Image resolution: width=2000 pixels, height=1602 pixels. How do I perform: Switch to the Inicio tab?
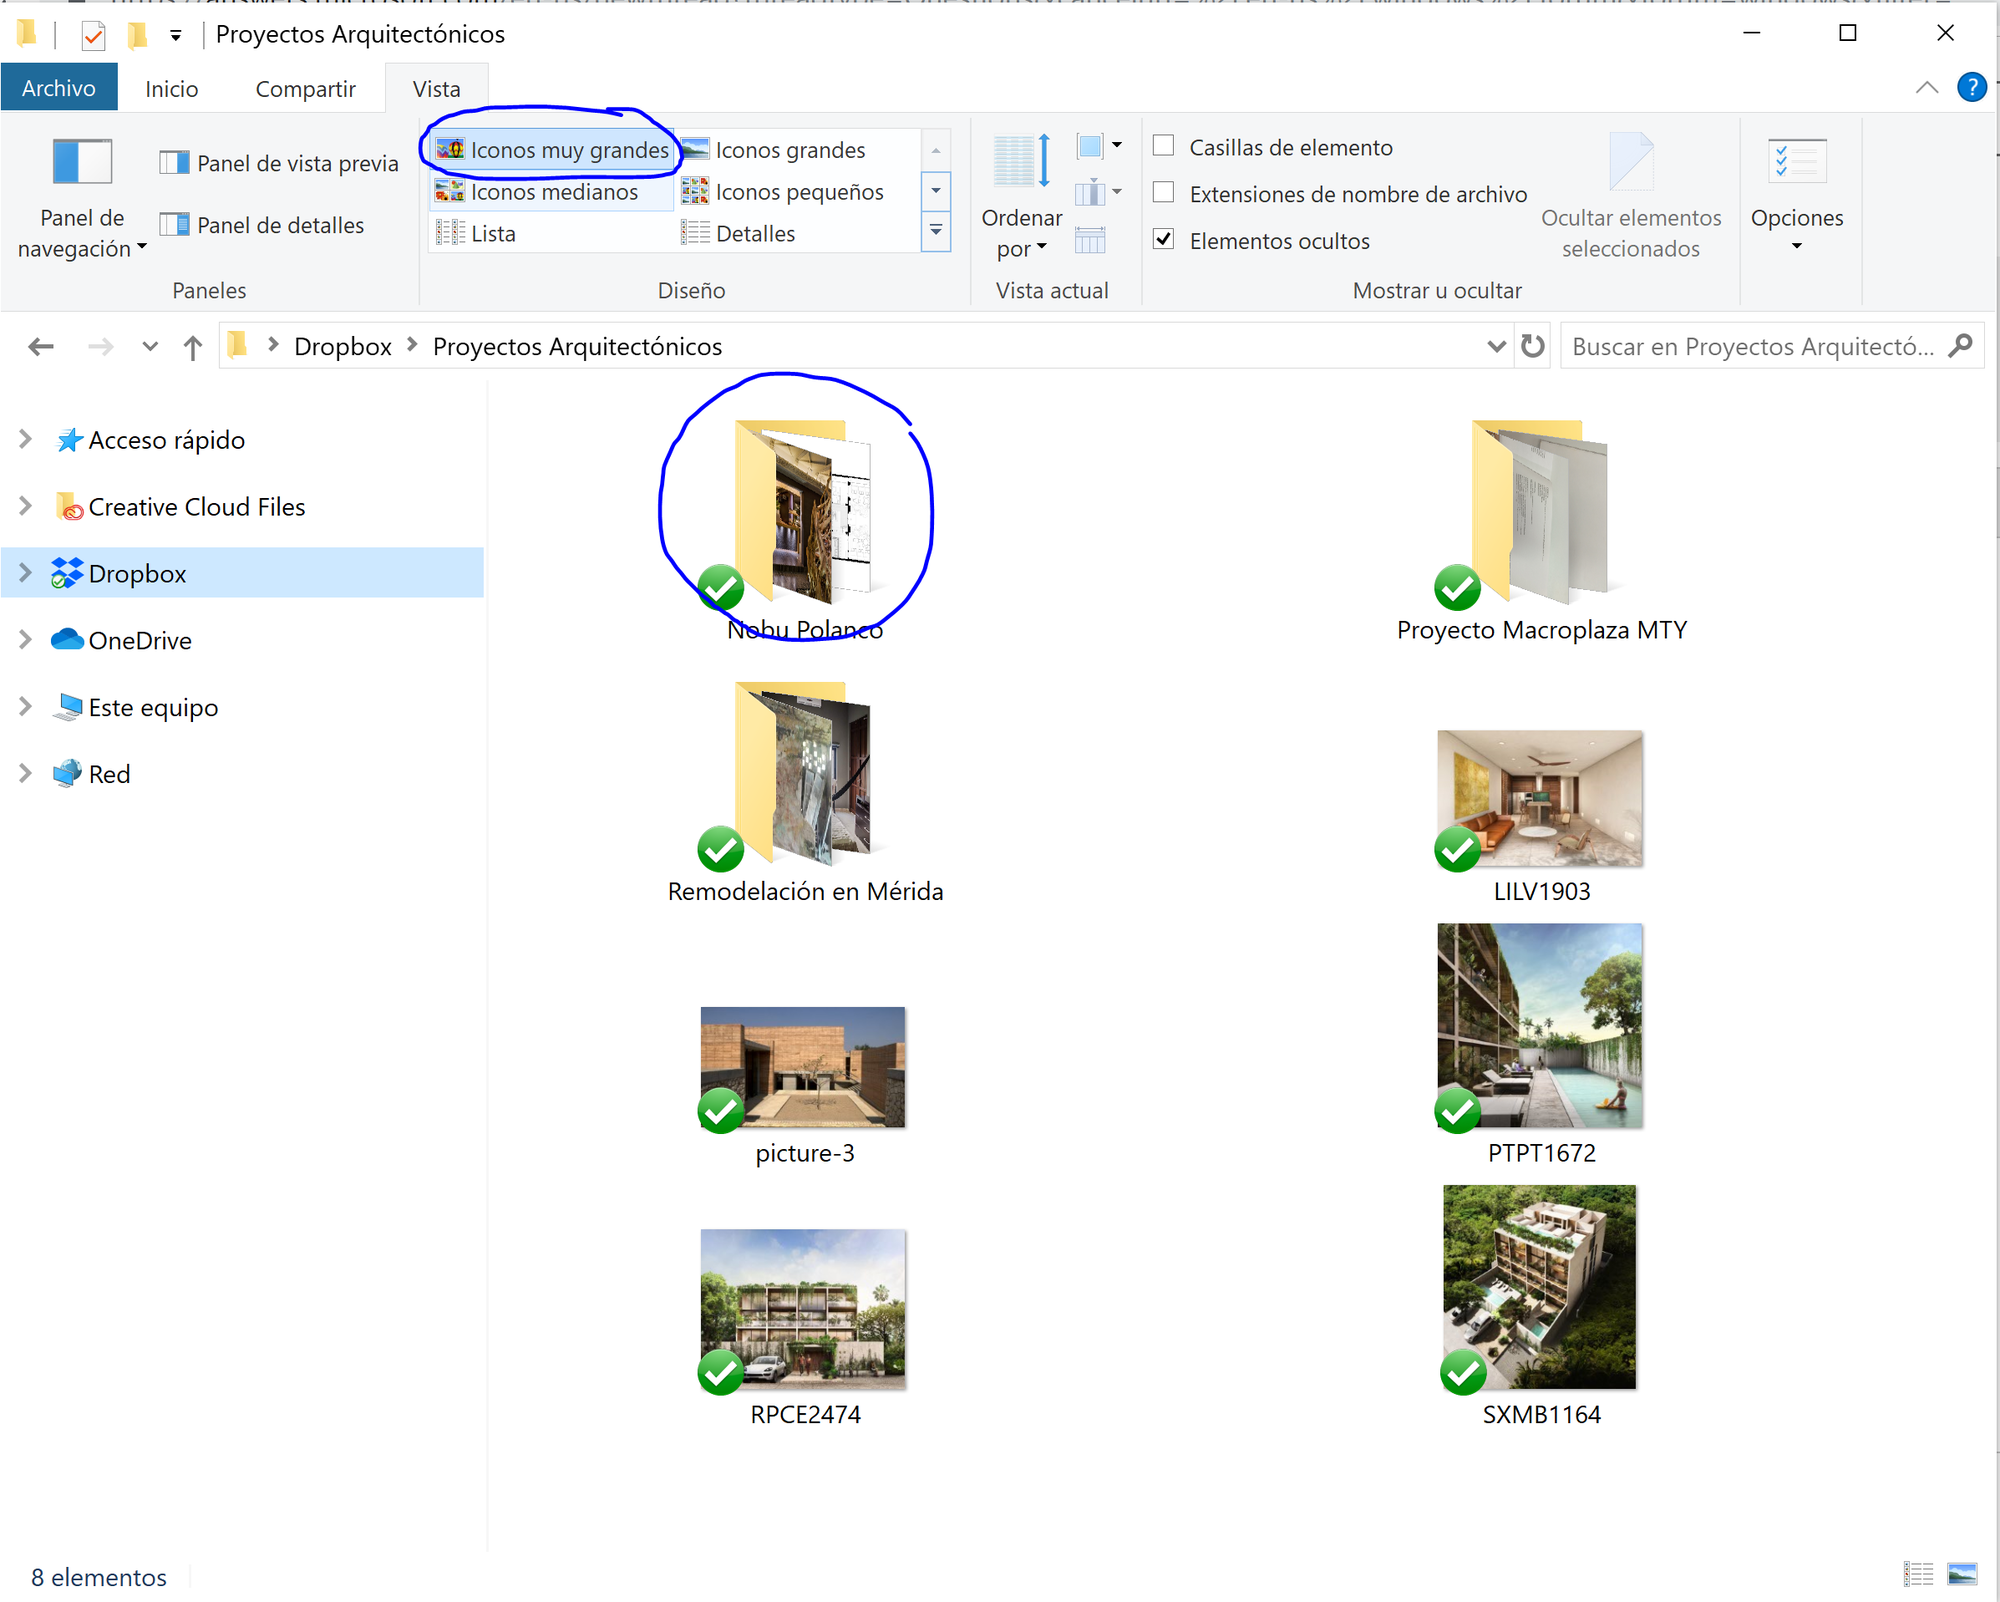pyautogui.click(x=172, y=89)
